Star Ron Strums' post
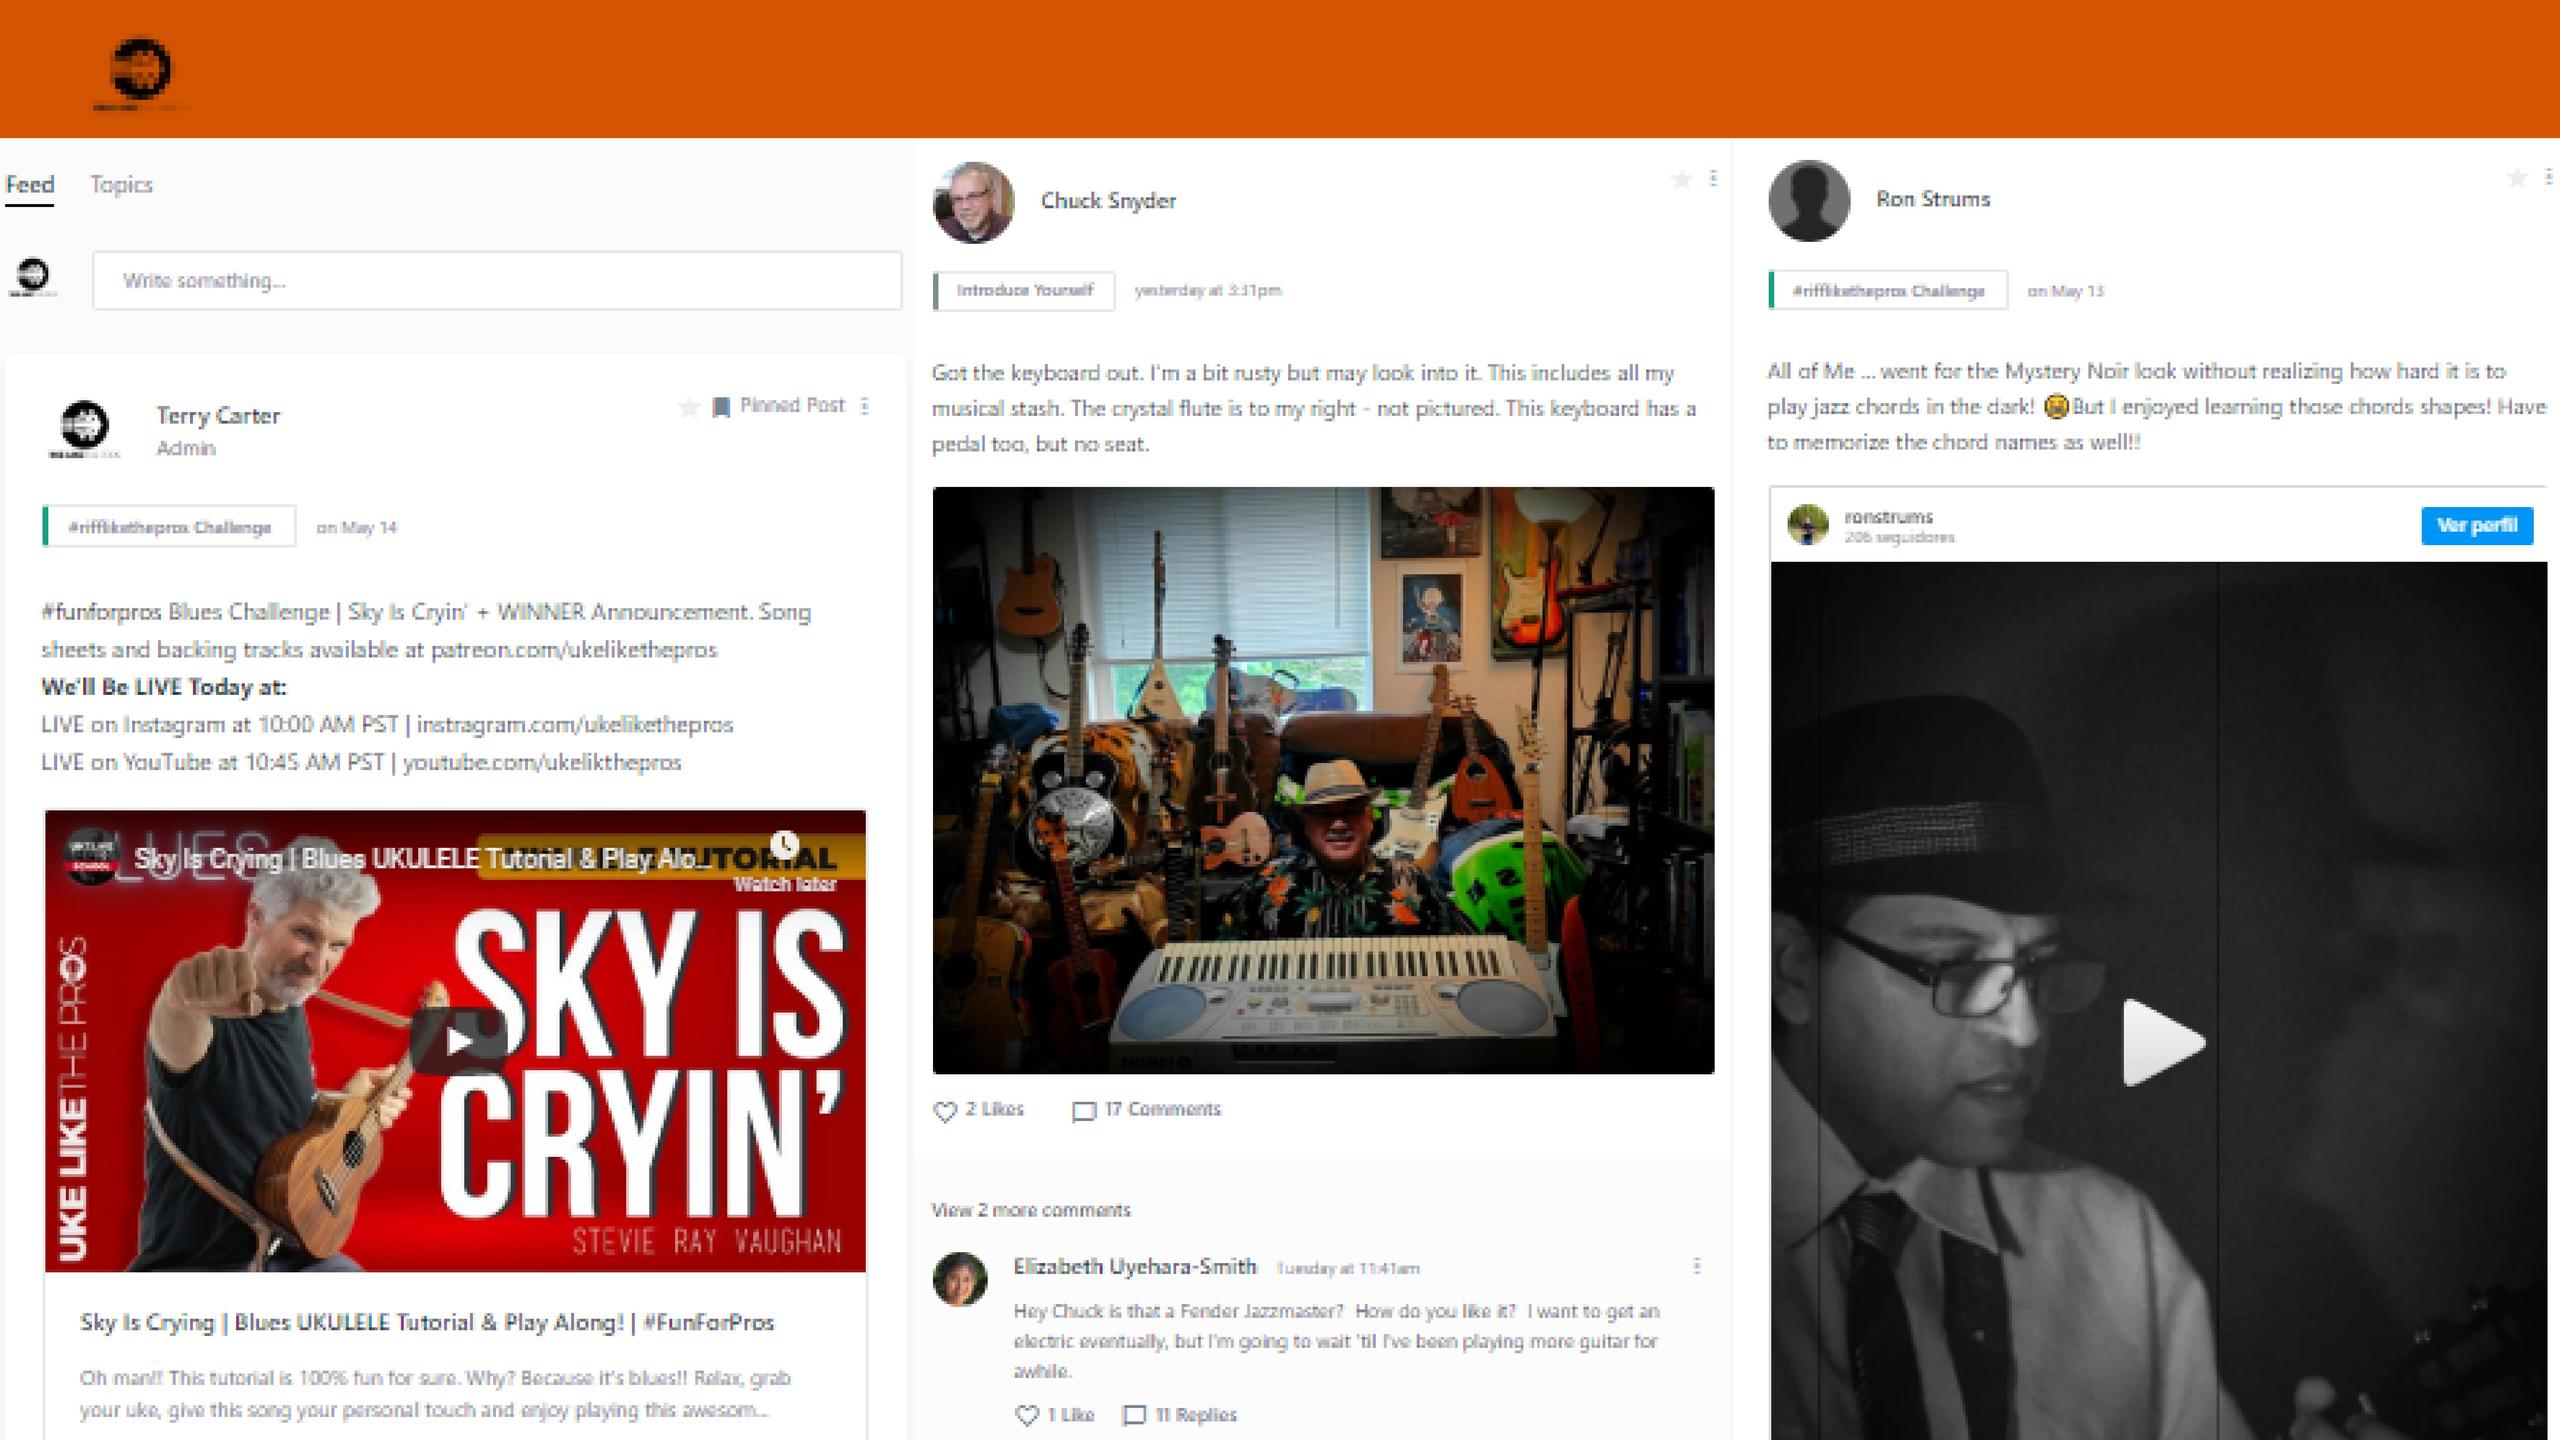This screenshot has width=2560, height=1440. [2517, 177]
